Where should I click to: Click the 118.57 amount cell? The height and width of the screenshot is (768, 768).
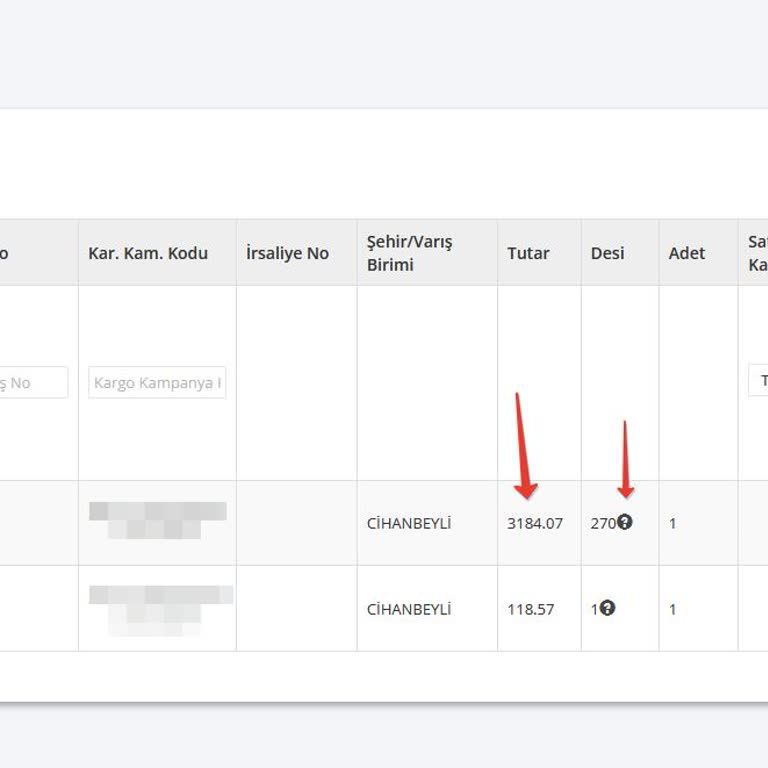point(530,609)
